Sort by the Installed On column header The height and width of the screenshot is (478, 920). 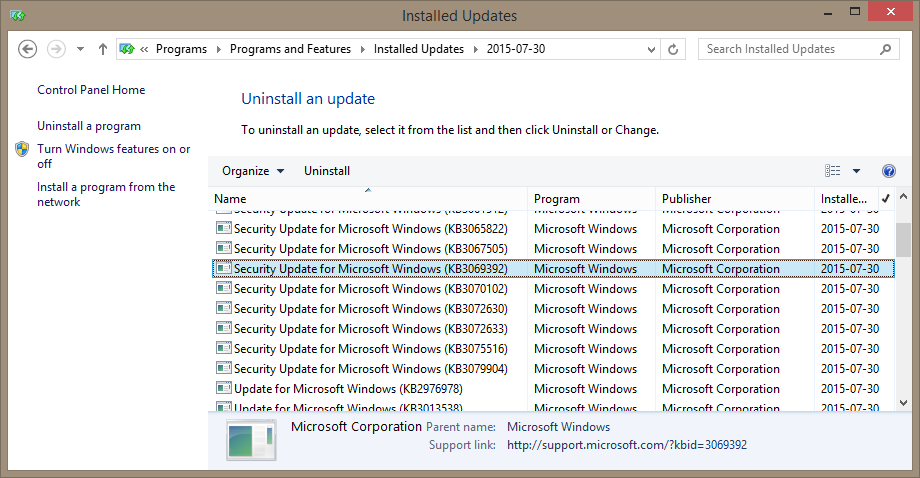tap(846, 199)
